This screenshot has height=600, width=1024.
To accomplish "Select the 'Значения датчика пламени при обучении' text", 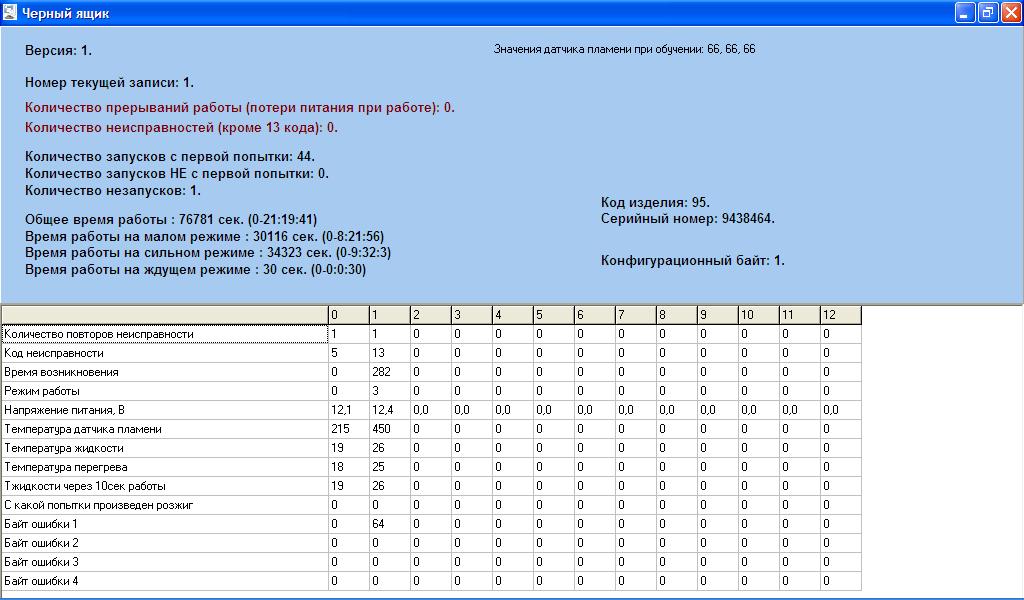I will click(599, 49).
